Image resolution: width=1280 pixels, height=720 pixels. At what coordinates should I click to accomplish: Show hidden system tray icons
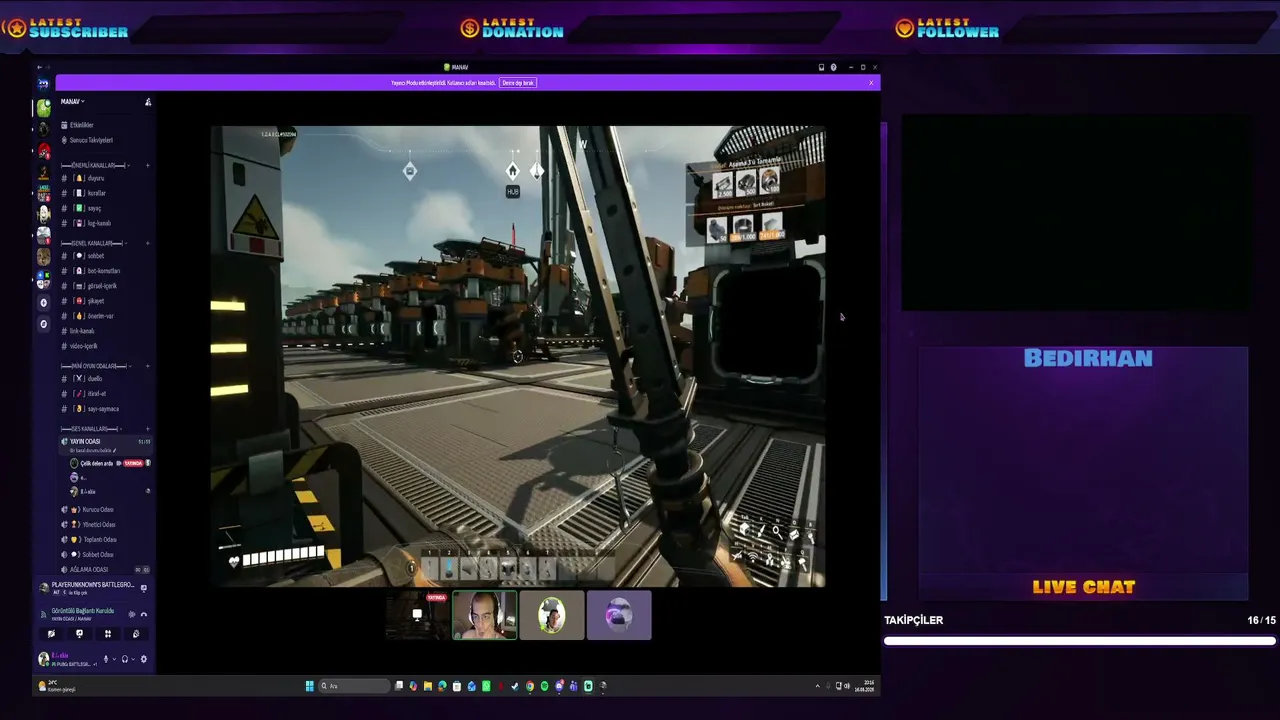817,686
